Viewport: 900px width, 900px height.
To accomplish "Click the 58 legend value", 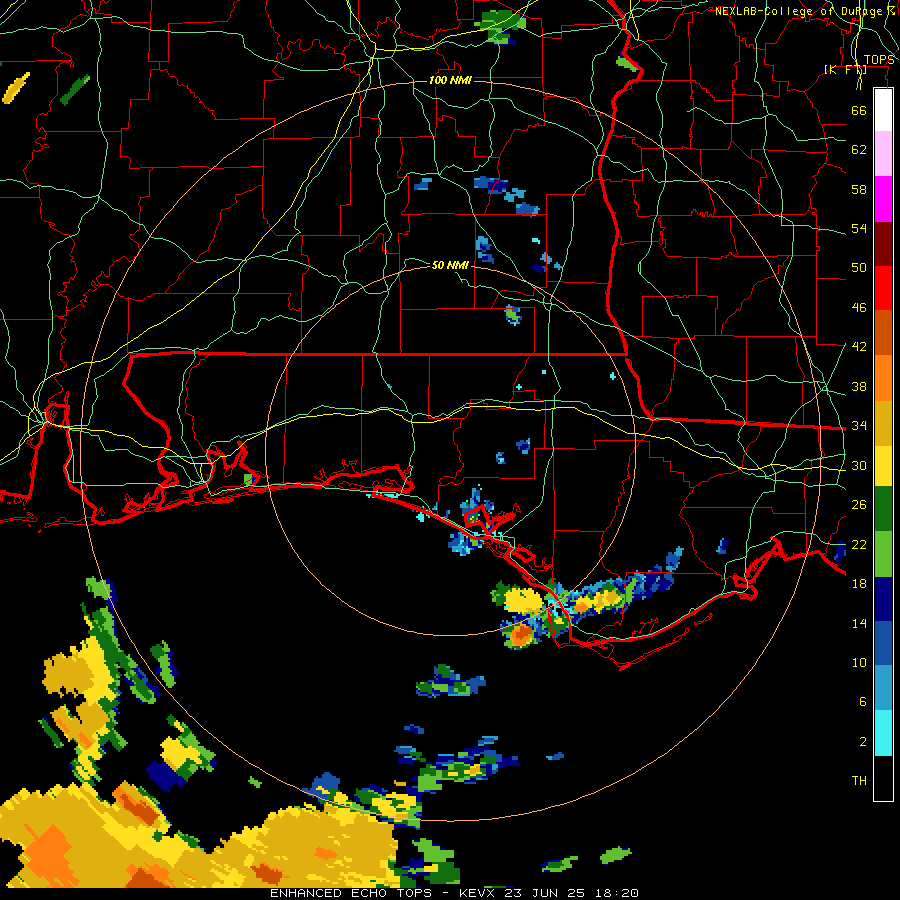I will click(x=859, y=189).
